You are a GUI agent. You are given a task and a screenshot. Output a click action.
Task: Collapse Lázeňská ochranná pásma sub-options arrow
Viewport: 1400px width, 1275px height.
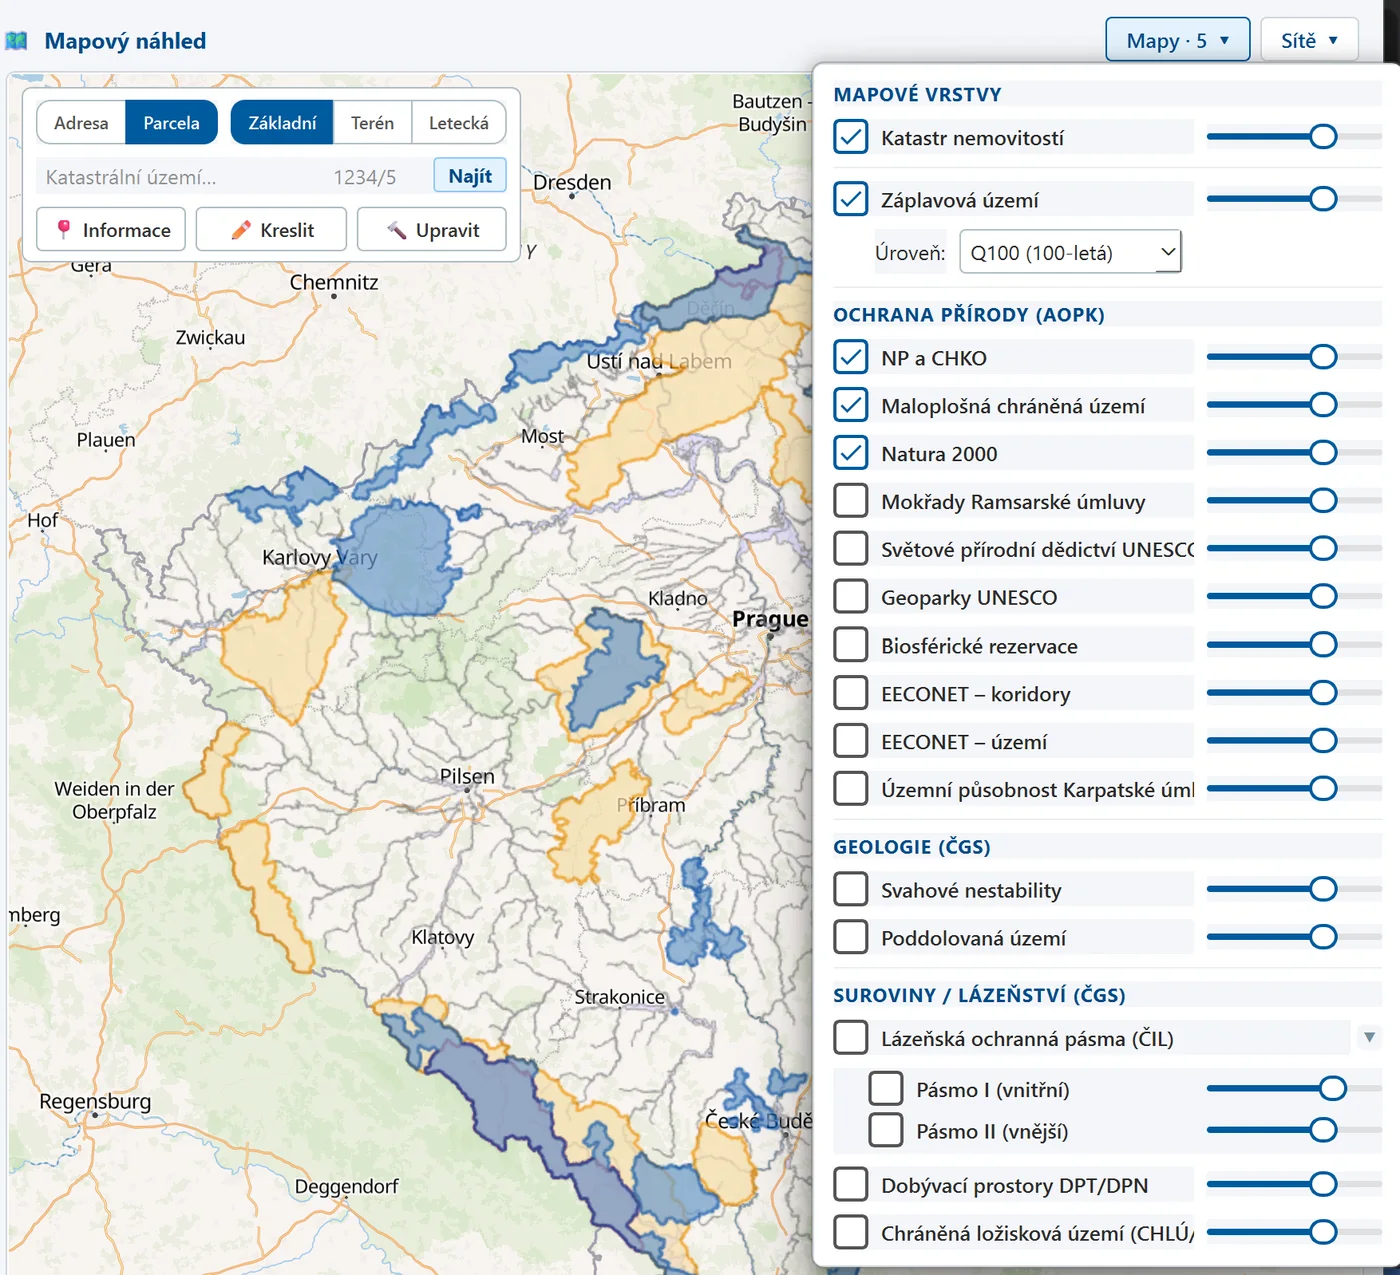click(x=1369, y=1037)
